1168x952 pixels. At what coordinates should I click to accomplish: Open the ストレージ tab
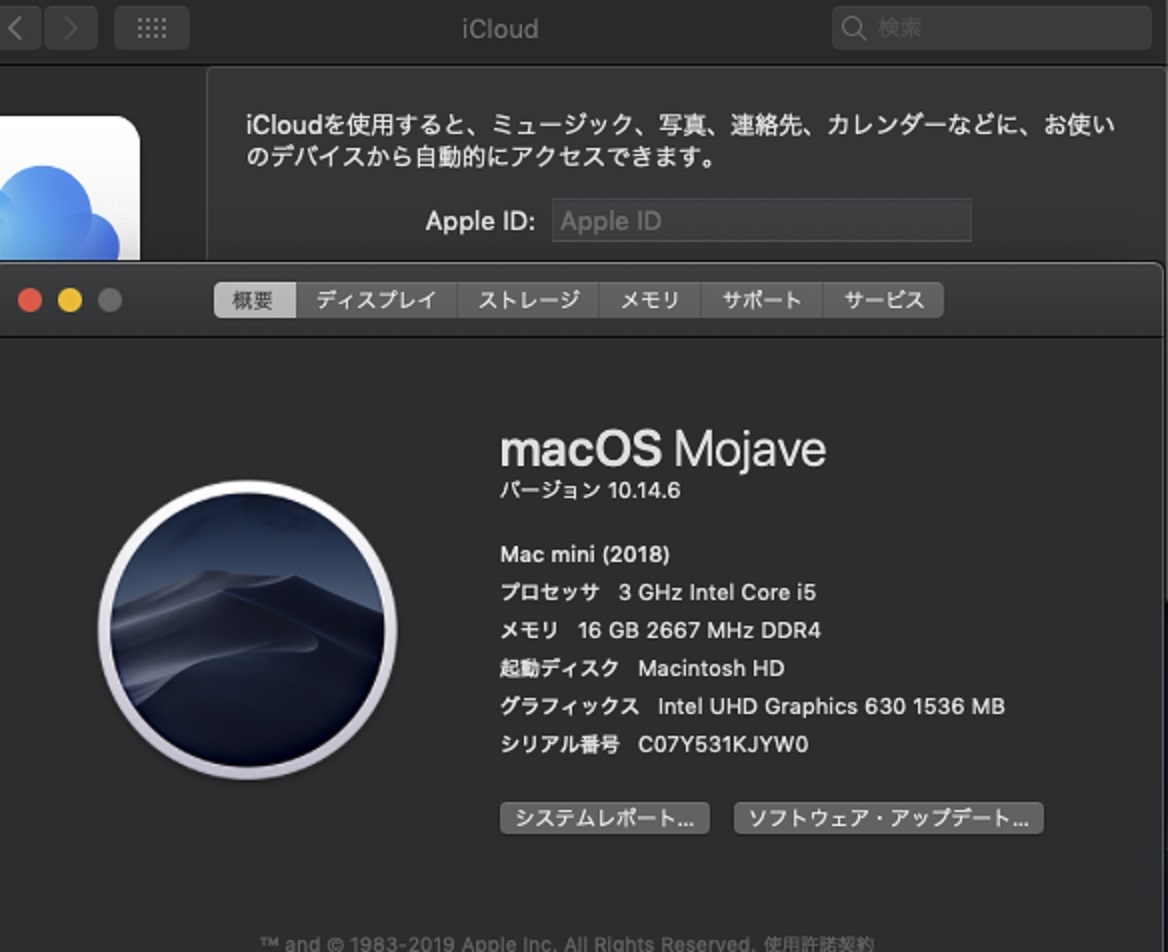pos(528,300)
